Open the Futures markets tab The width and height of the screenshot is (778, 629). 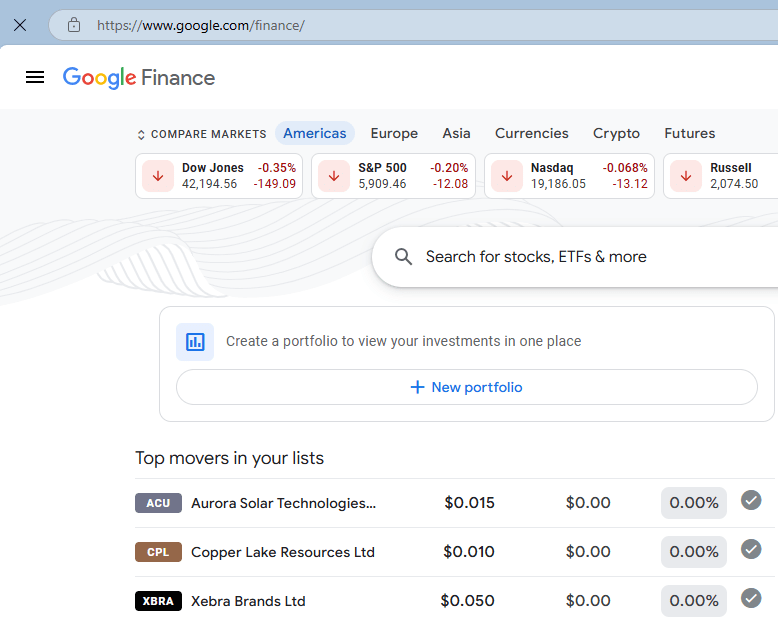coord(690,133)
